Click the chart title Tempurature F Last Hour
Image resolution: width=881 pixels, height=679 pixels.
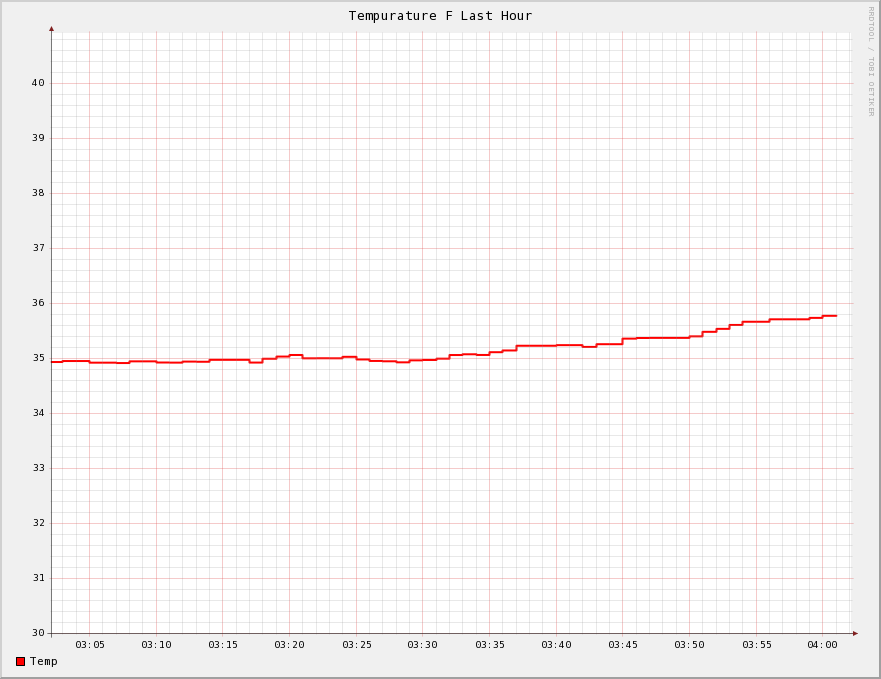tap(440, 16)
